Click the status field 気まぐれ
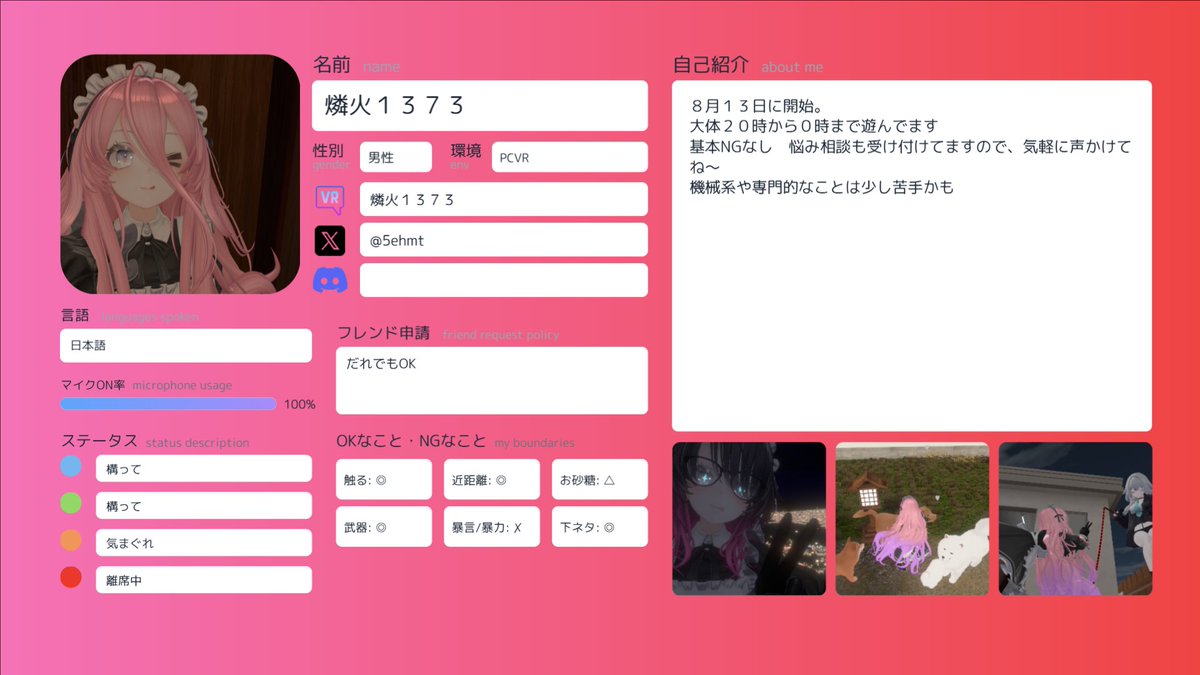The height and width of the screenshot is (675, 1200). (204, 543)
